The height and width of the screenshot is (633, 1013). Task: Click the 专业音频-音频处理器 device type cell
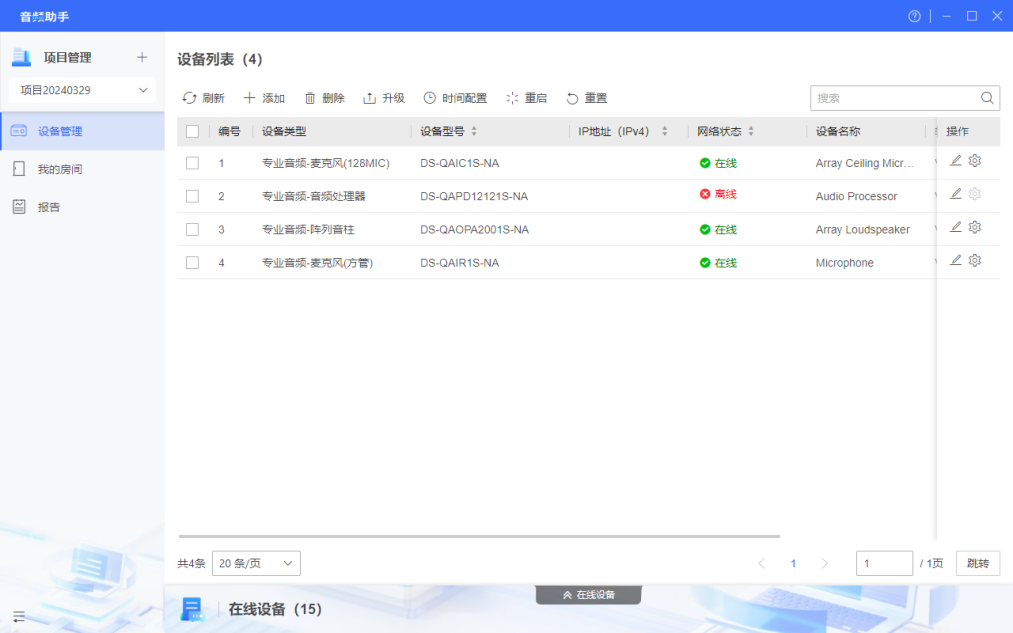[x=313, y=196]
